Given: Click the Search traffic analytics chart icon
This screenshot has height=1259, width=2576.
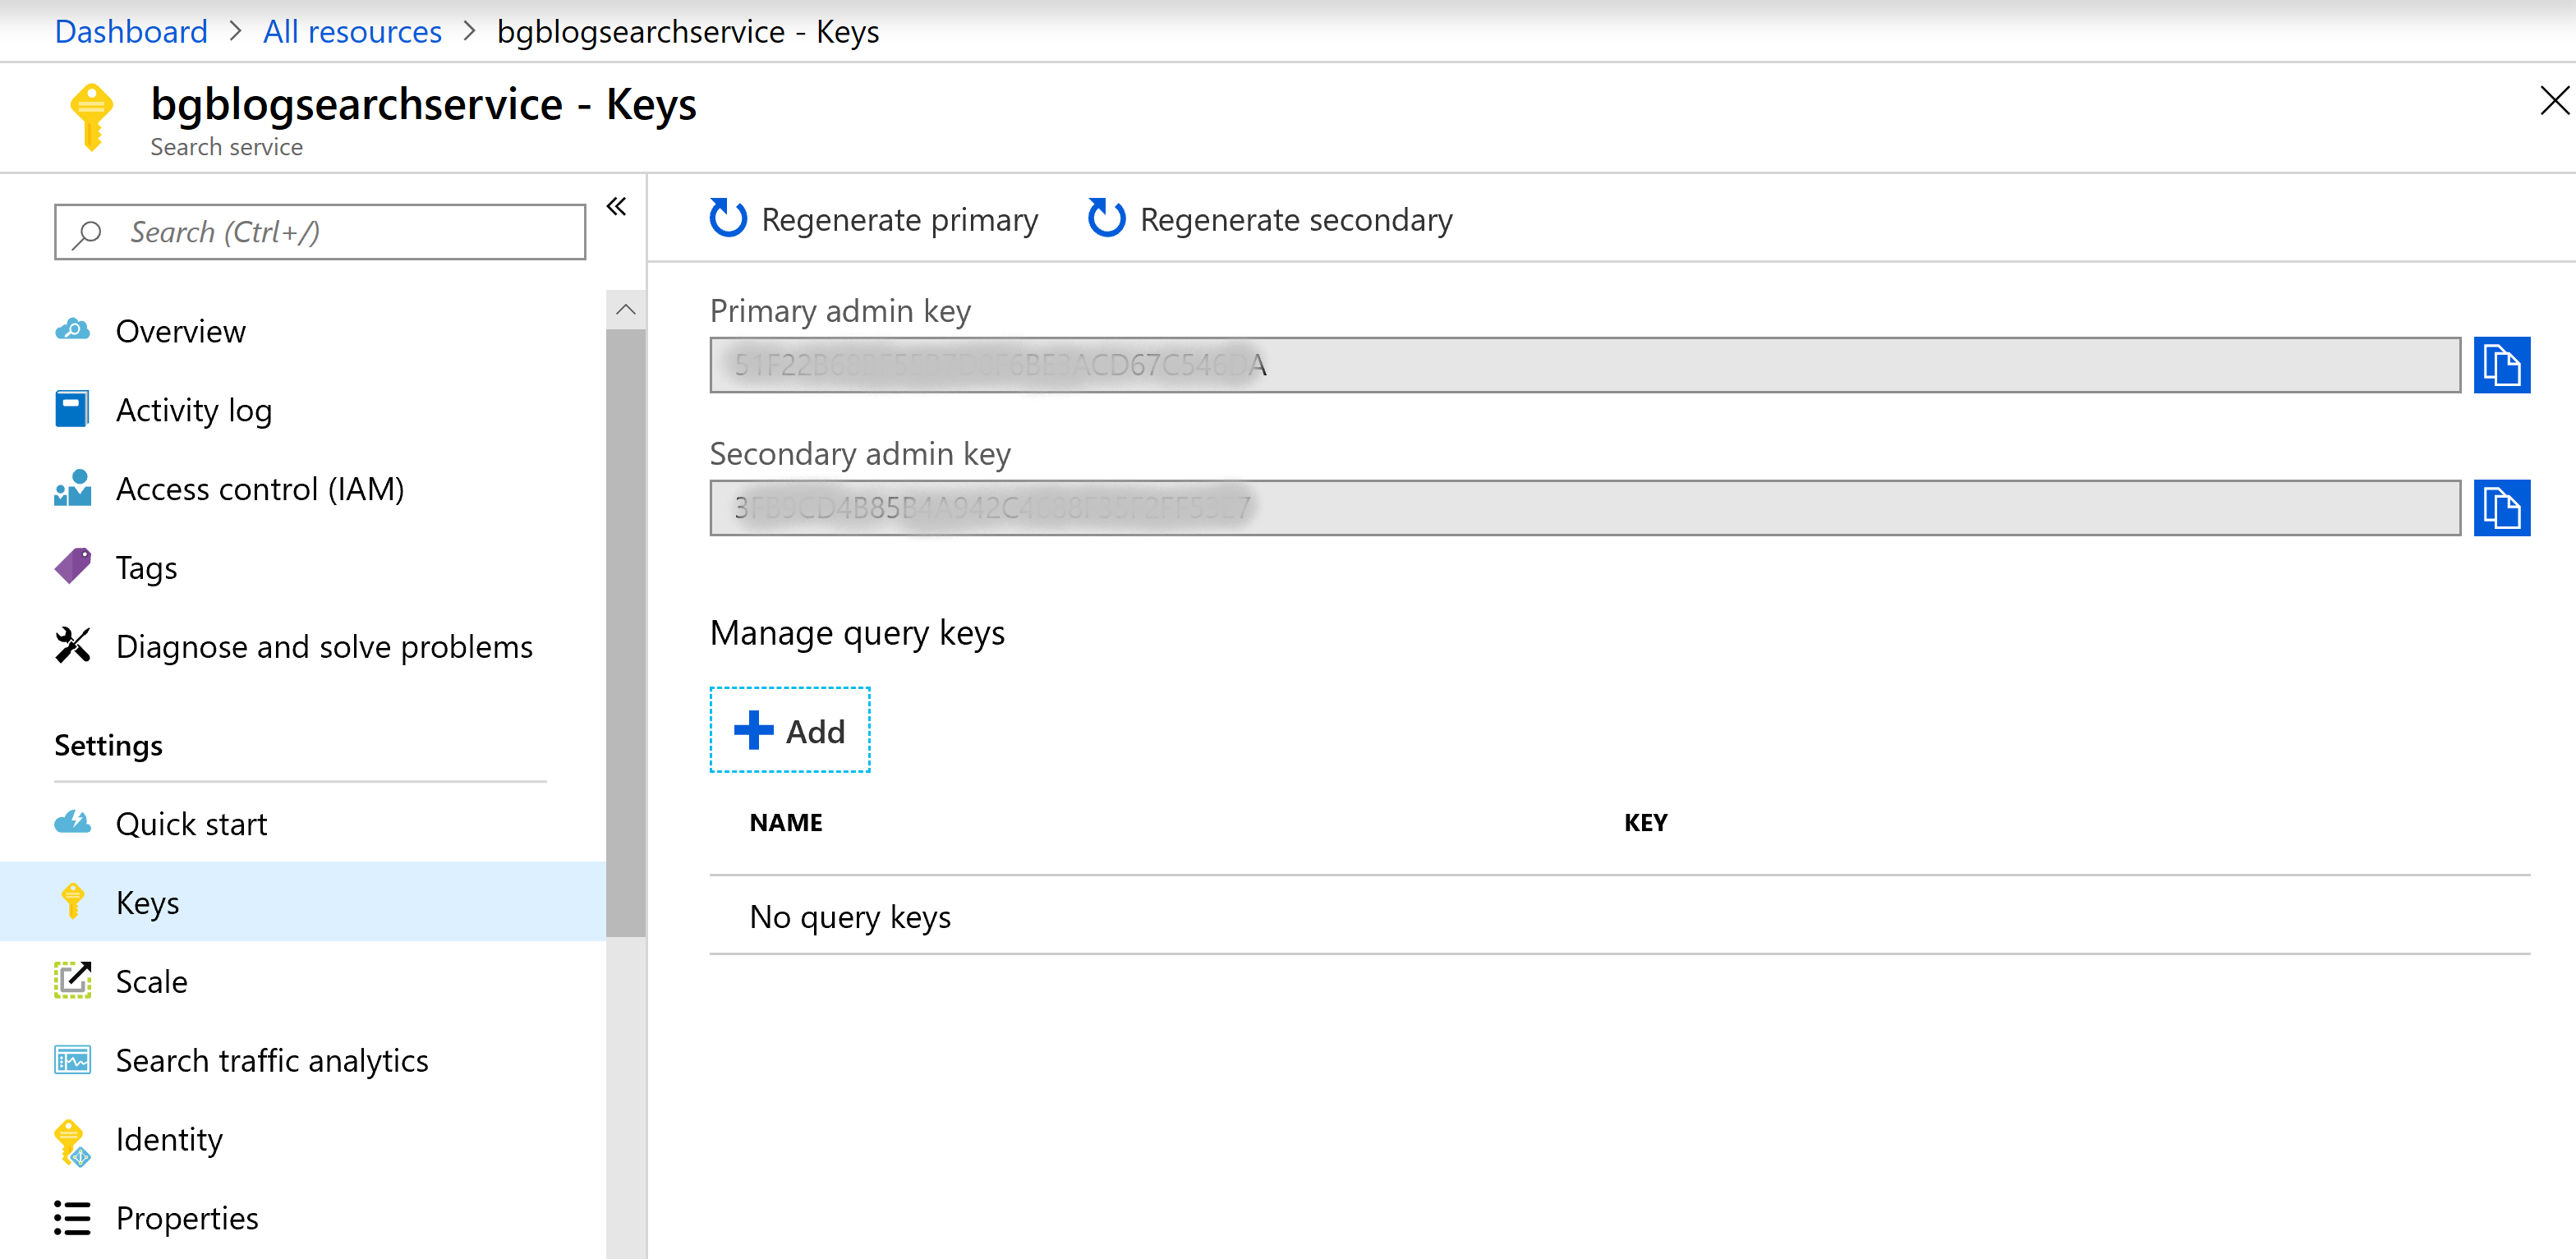Looking at the screenshot, I should [x=72, y=1059].
